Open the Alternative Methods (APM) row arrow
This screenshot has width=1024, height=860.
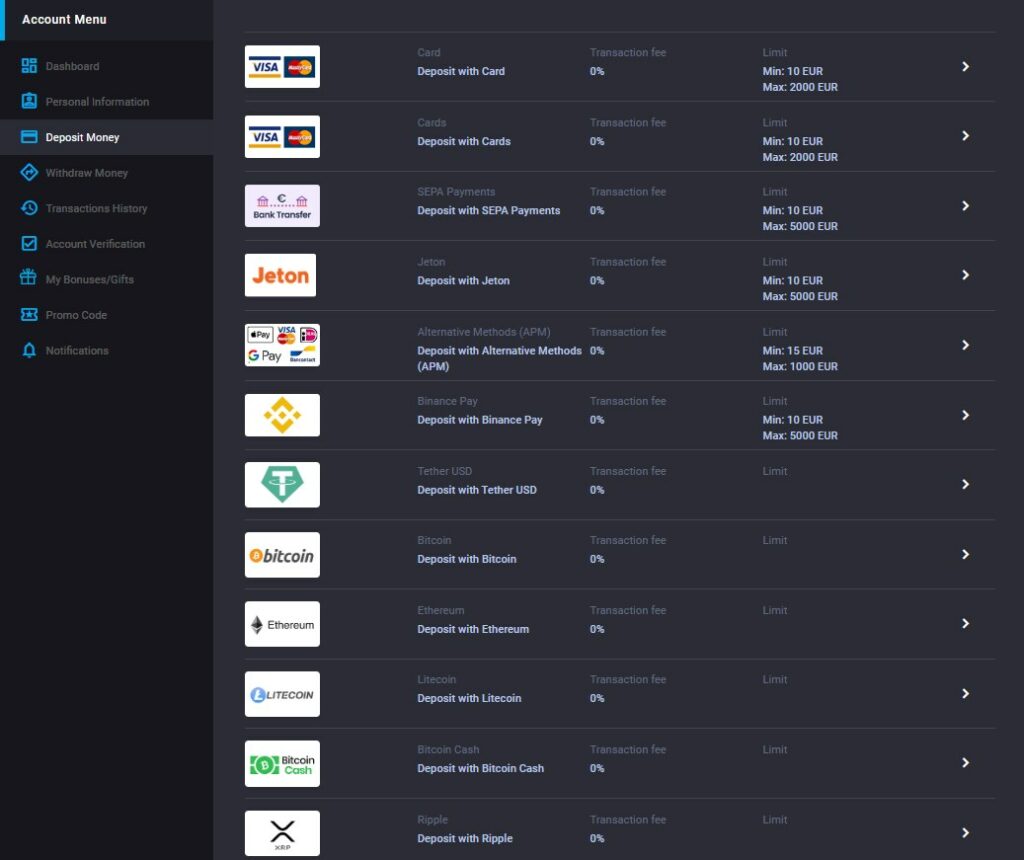(965, 345)
